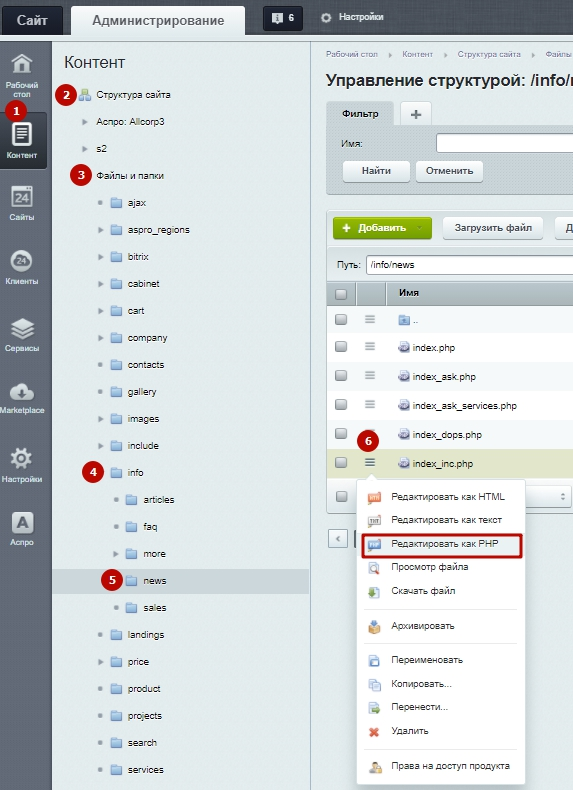The image size is (573, 790).
Task: Open the Клиенты sidebar section
Action: click(x=22, y=267)
